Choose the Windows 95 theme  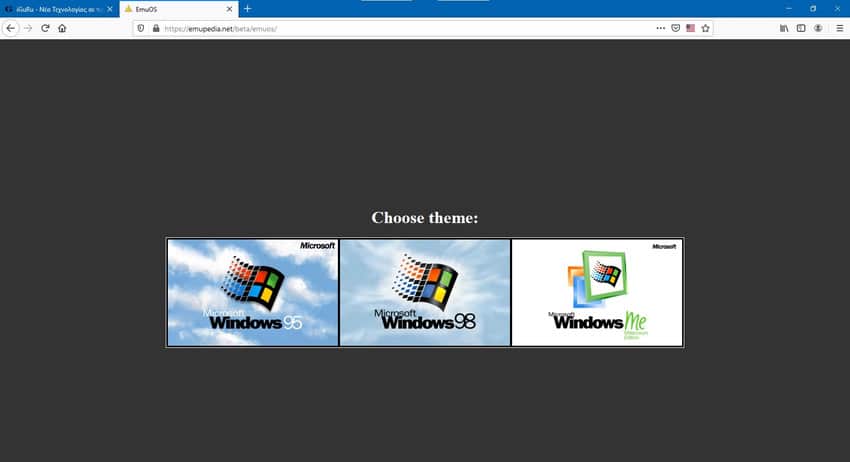pos(253,292)
